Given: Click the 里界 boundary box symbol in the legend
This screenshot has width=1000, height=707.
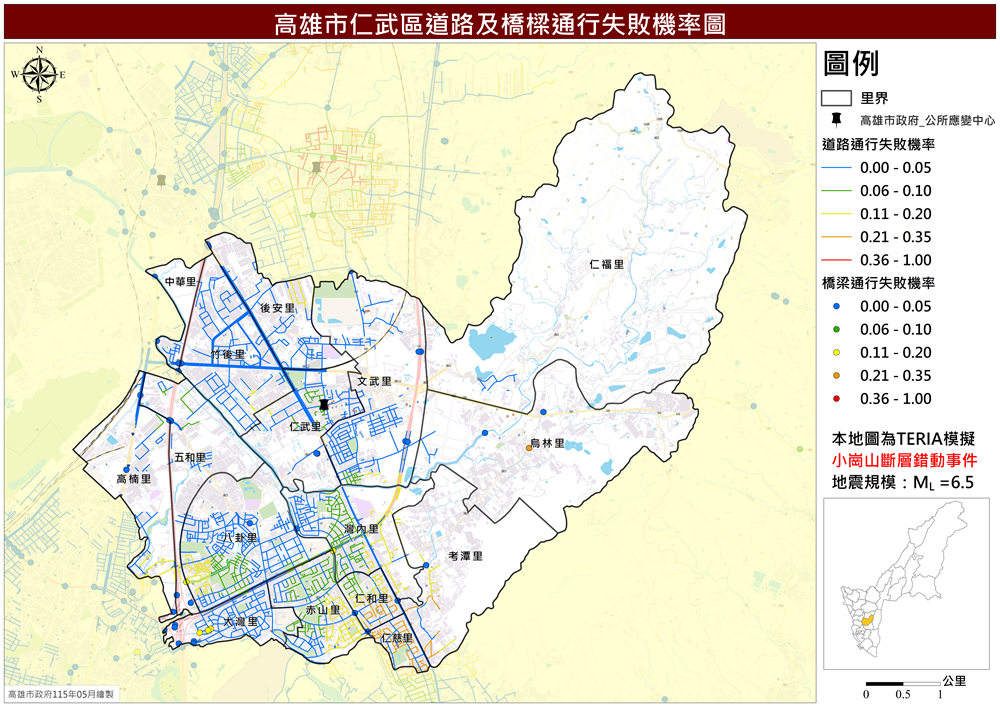Looking at the screenshot, I should coord(836,98).
